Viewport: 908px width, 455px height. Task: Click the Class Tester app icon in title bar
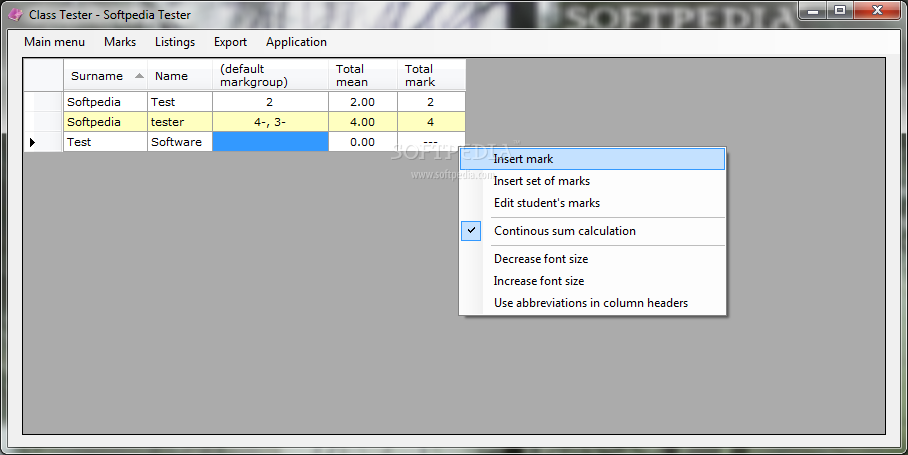[16, 14]
